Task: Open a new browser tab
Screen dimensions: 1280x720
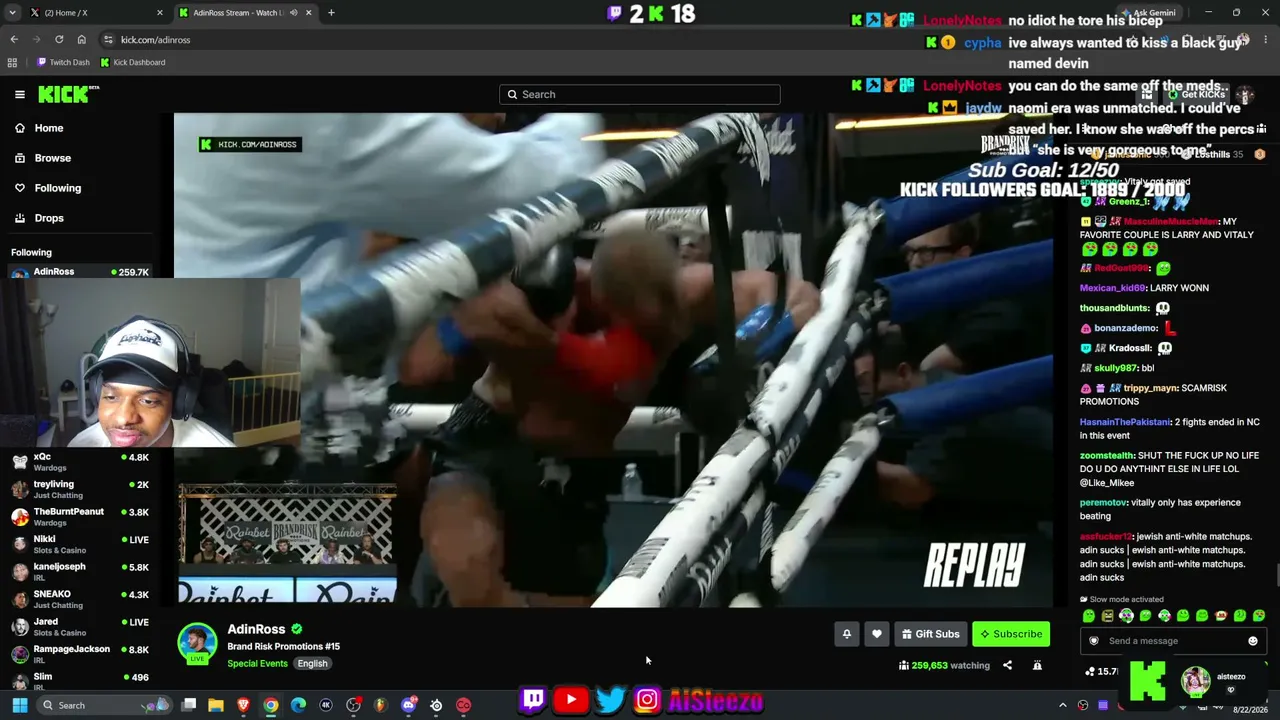Action: [x=331, y=13]
